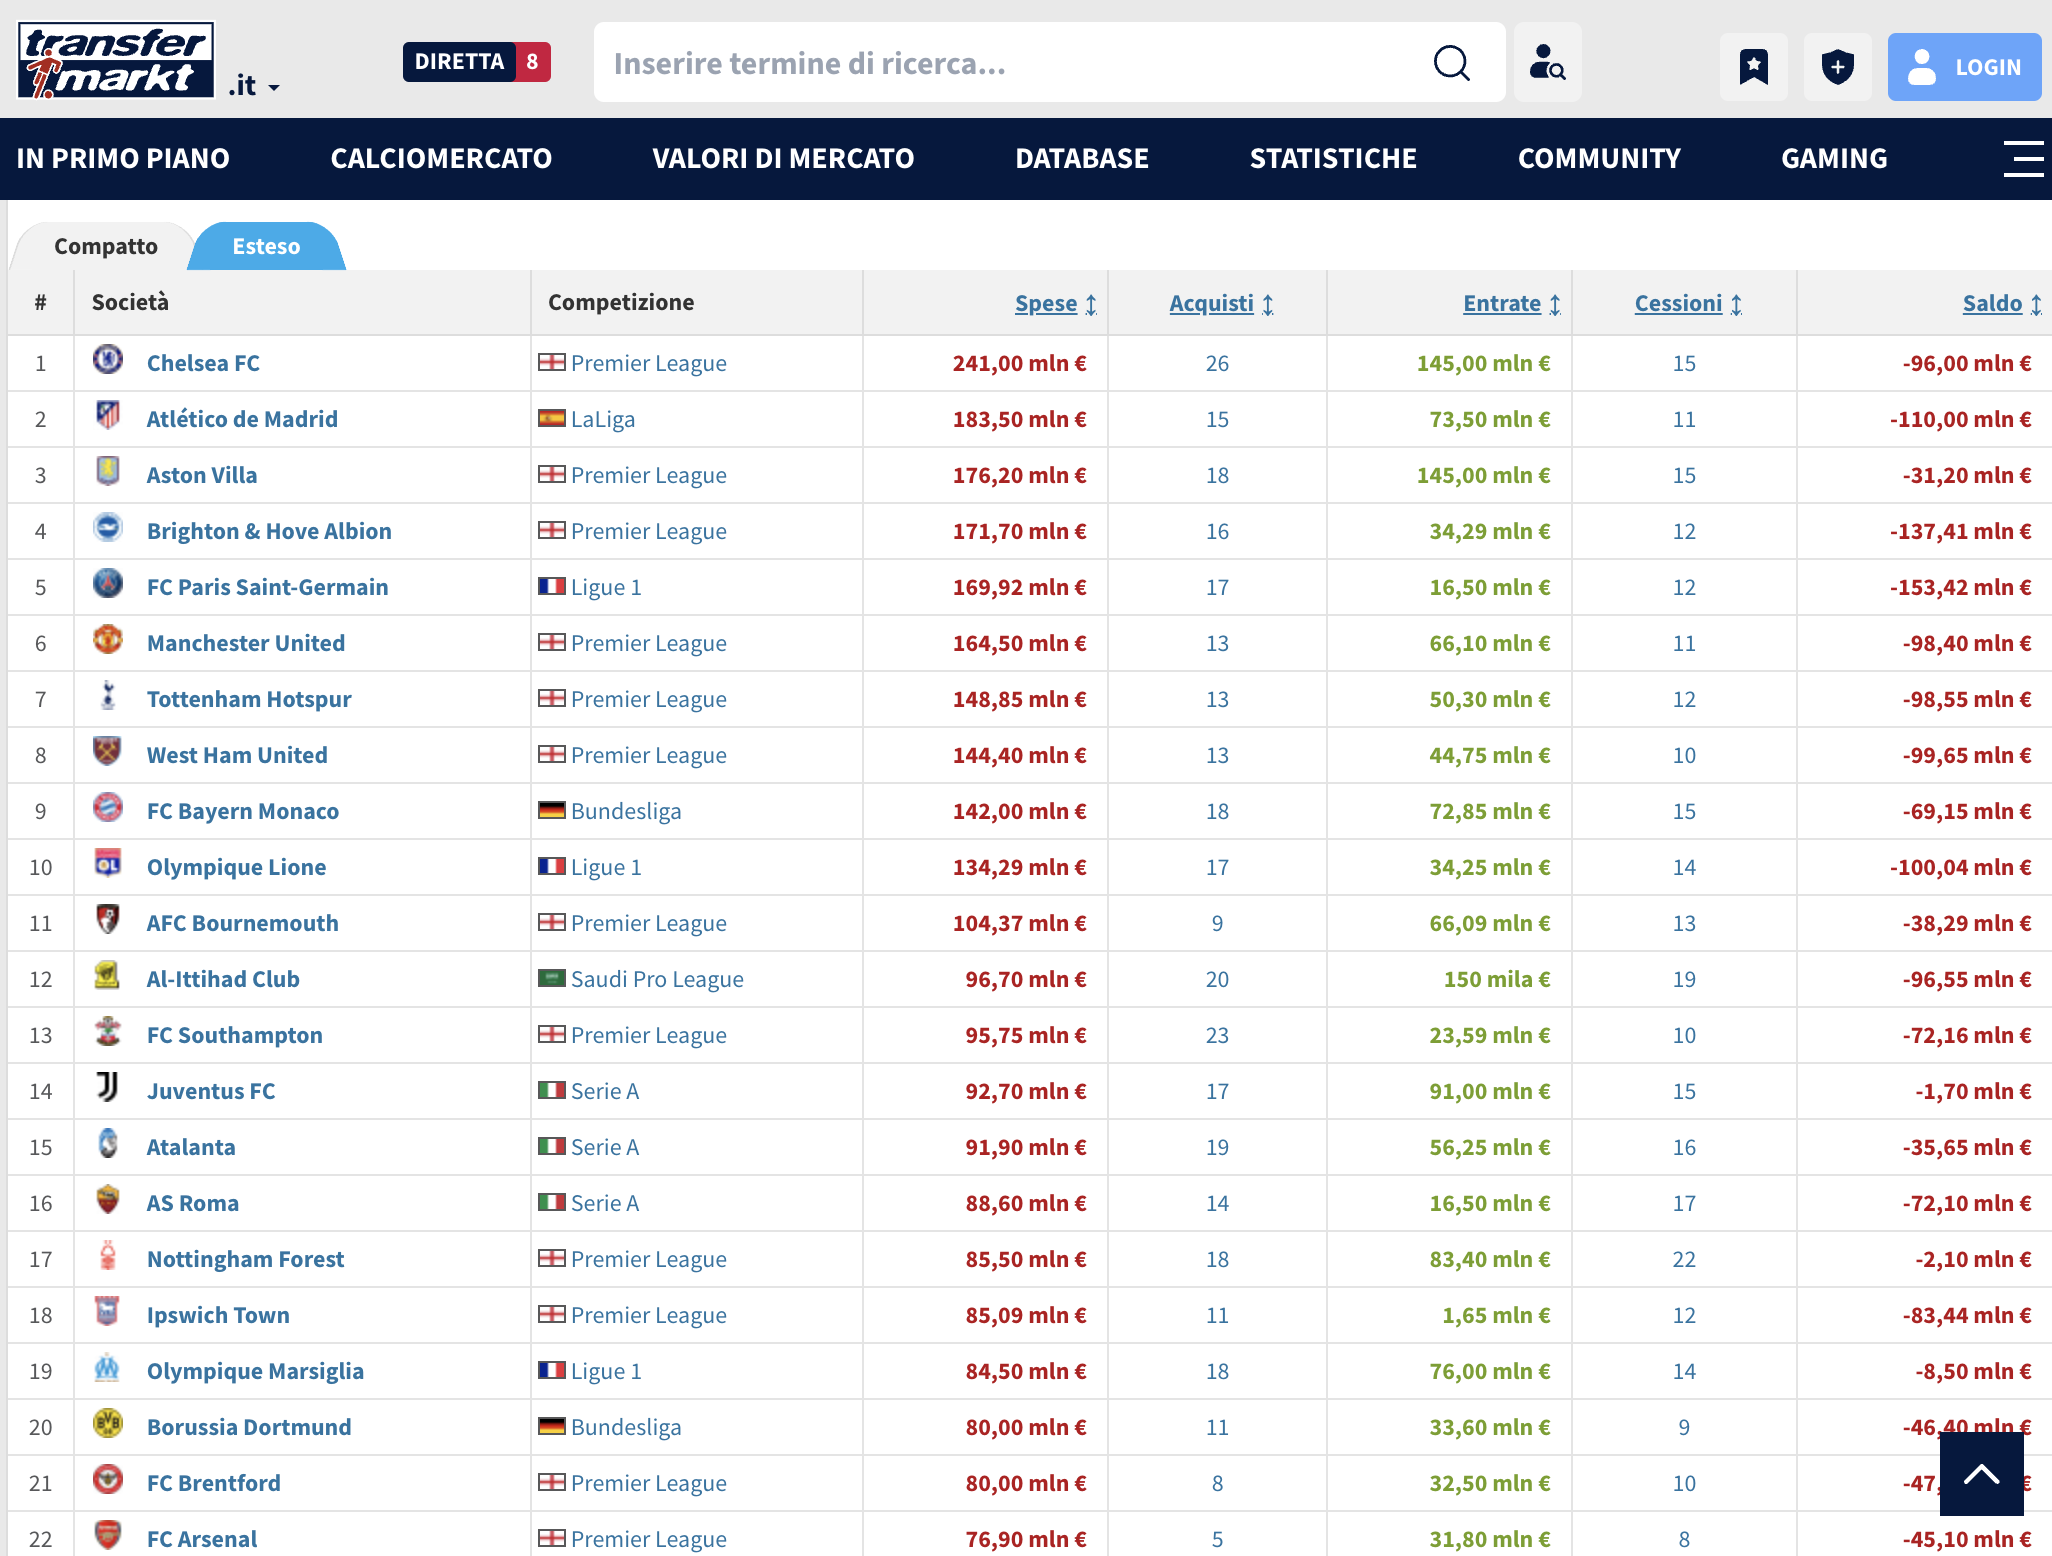
Task: Open the hamburger menu icon
Action: click(2023, 159)
